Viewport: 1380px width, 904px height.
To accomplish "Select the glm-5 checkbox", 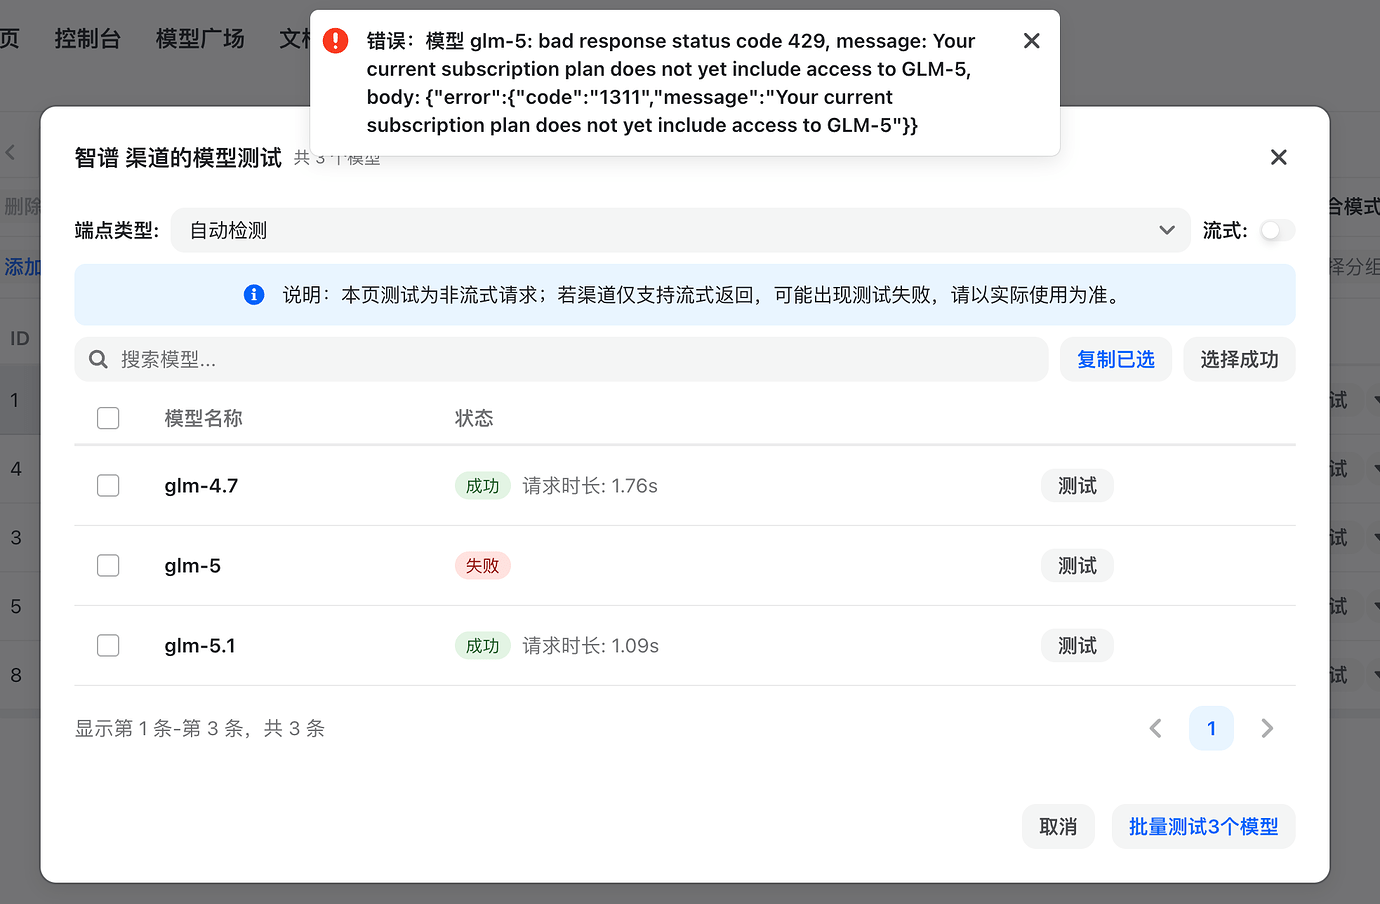I will click(108, 566).
